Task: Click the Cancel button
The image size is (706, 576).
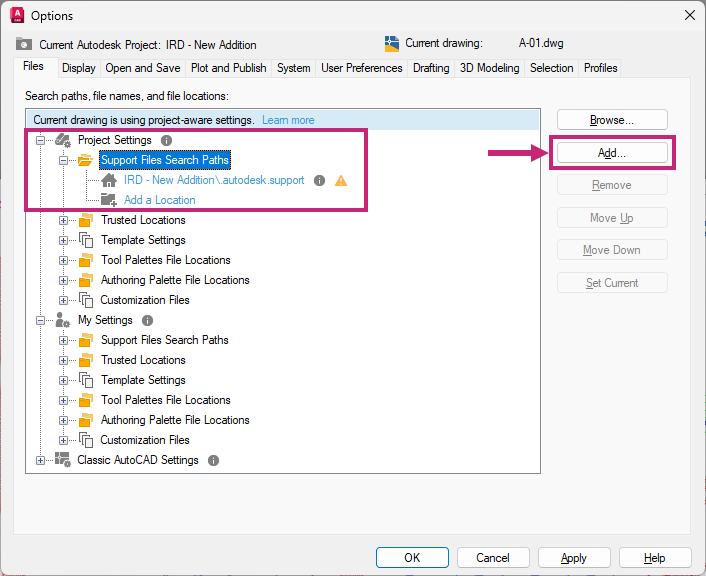Action: [493, 558]
